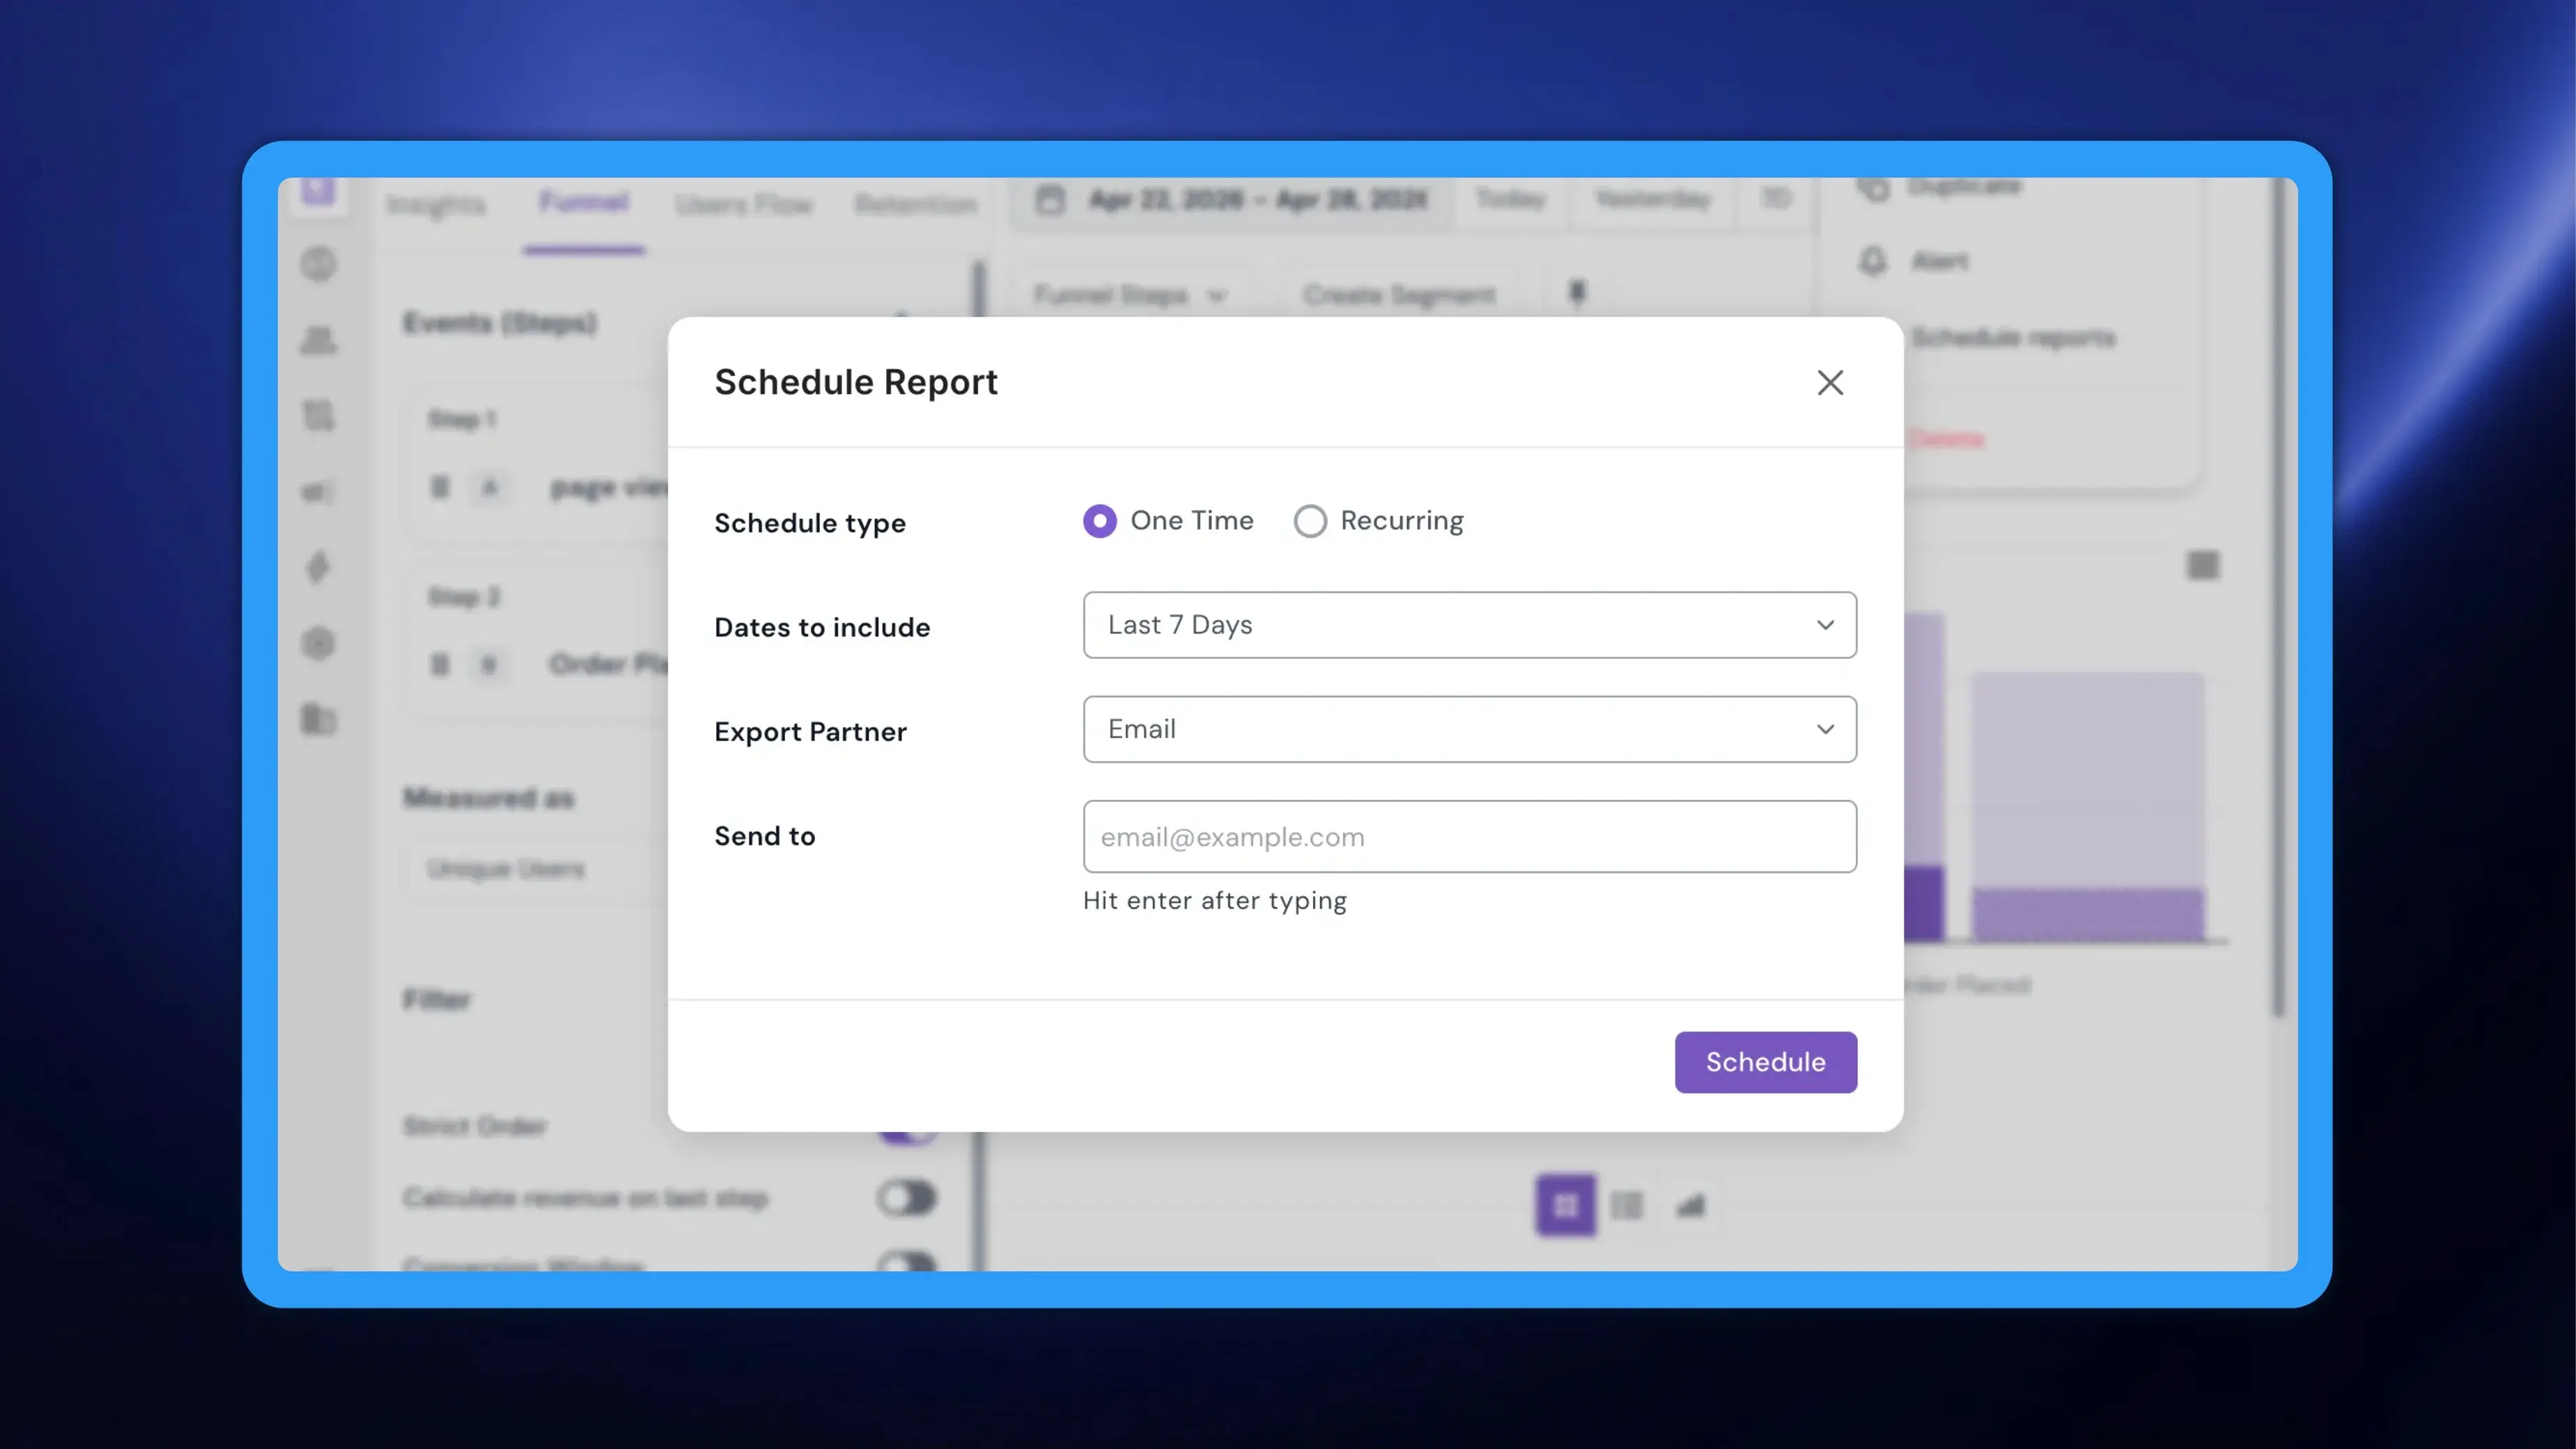Close the Schedule Report dialog
This screenshot has width=2576, height=1449.
[1830, 382]
